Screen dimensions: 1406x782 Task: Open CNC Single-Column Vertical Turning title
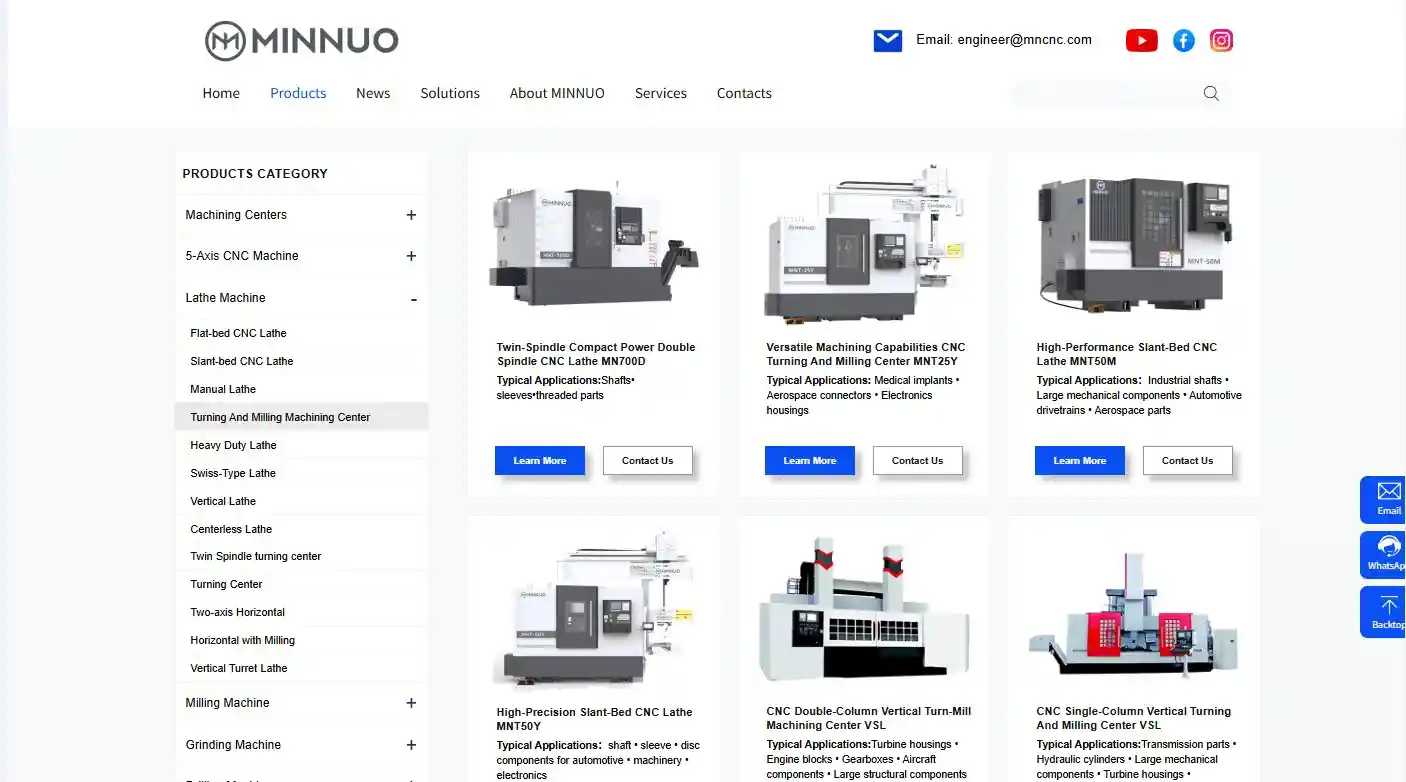click(x=1134, y=718)
